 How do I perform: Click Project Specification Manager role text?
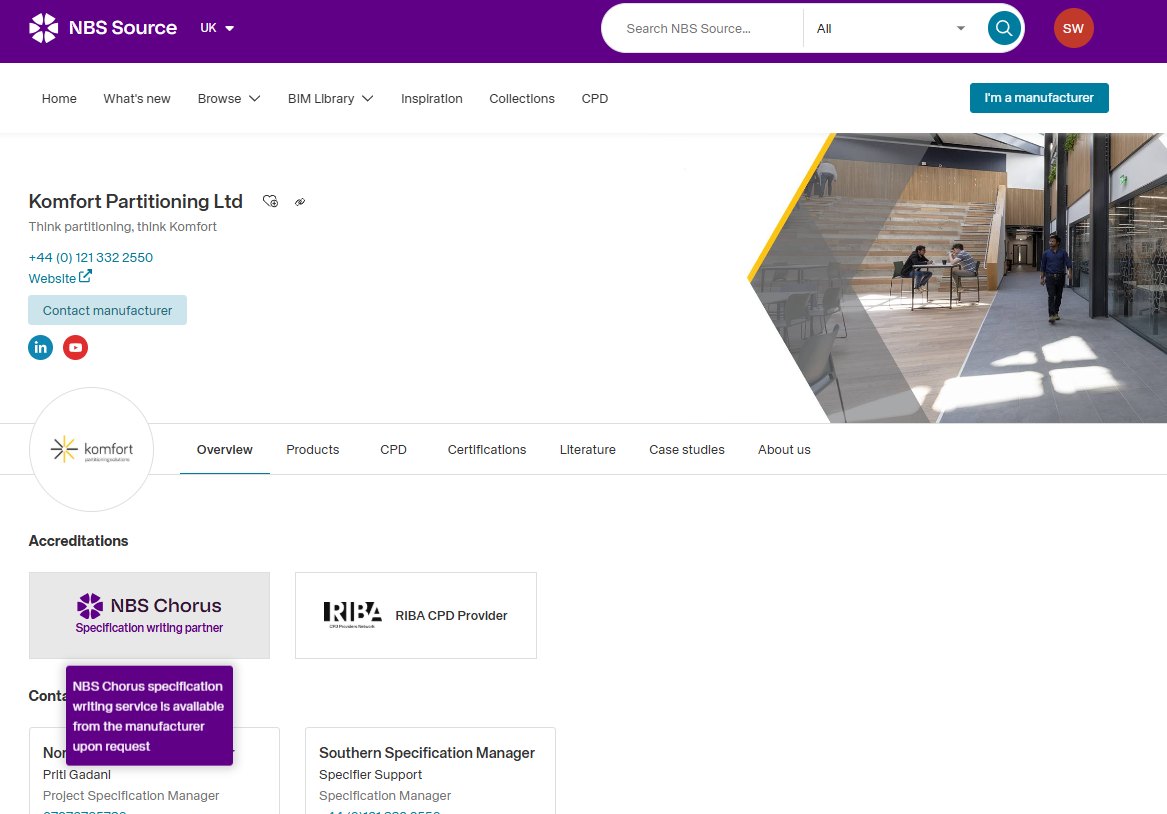click(131, 795)
